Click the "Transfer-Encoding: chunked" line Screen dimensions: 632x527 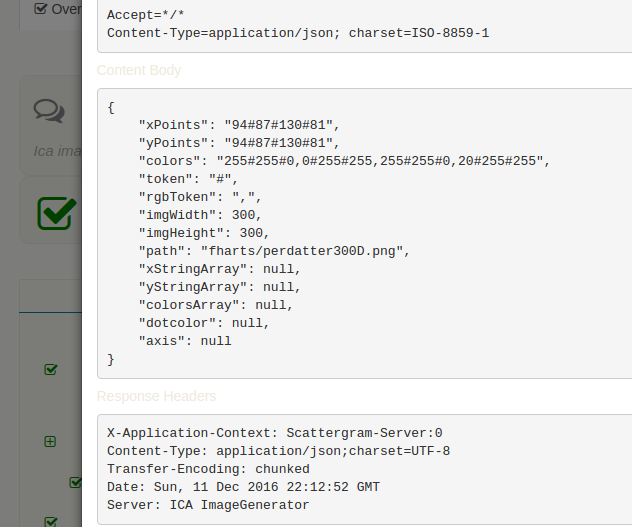click(x=208, y=469)
